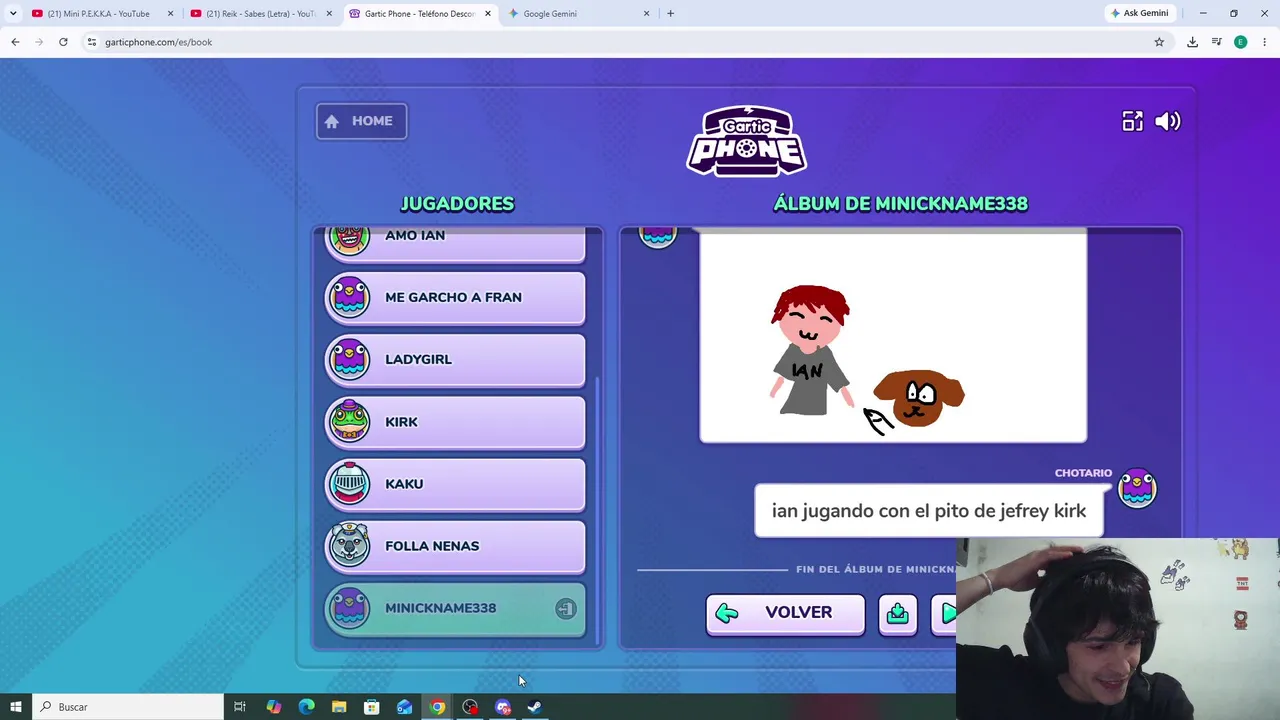
Task: Click the robot avatar next to KAKU
Action: click(x=349, y=483)
